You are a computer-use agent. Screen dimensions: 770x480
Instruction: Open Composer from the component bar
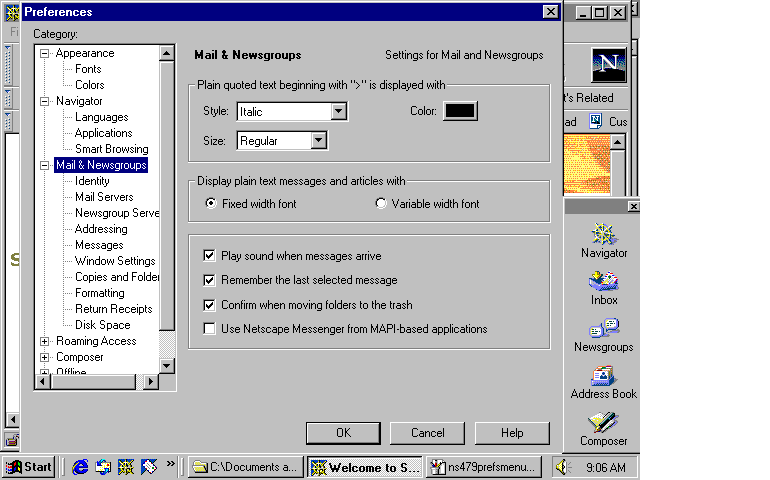coord(604,429)
